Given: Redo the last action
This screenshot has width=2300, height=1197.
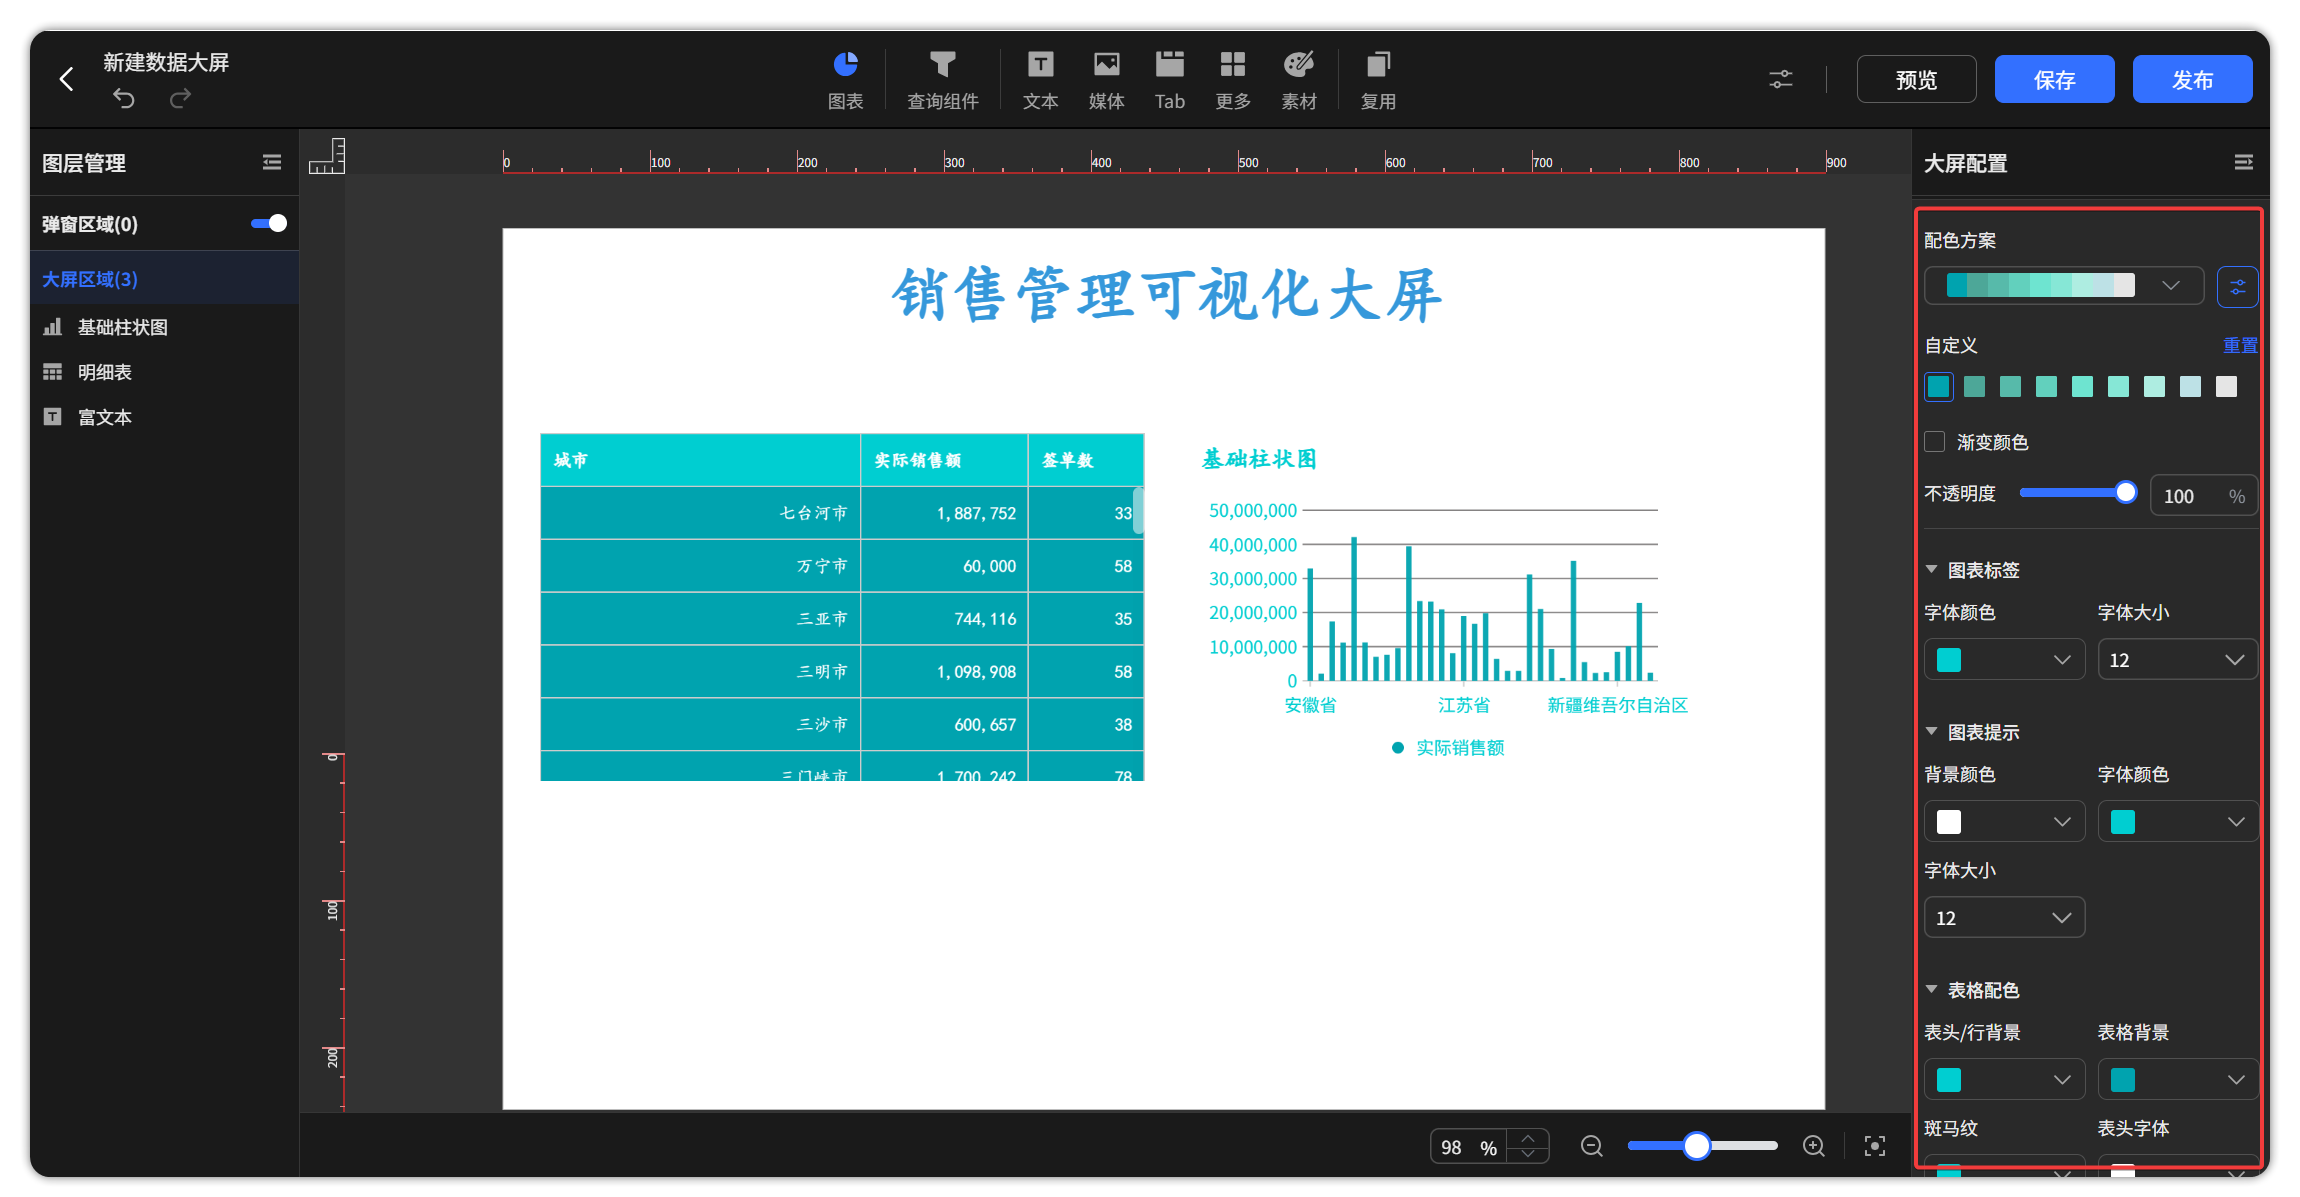Looking at the screenshot, I should (180, 98).
